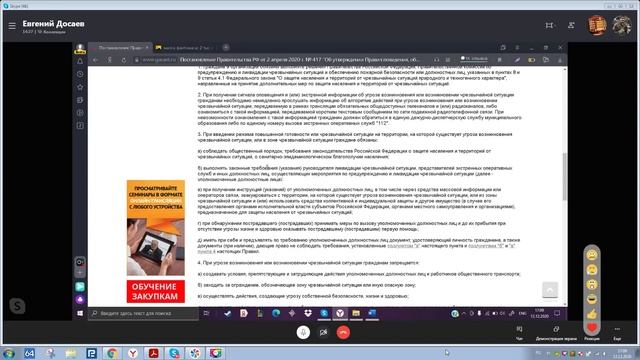This screenshot has height=360, width=640.
Task: Click the shared page vertical scrollbar thumb
Action: 565,176
